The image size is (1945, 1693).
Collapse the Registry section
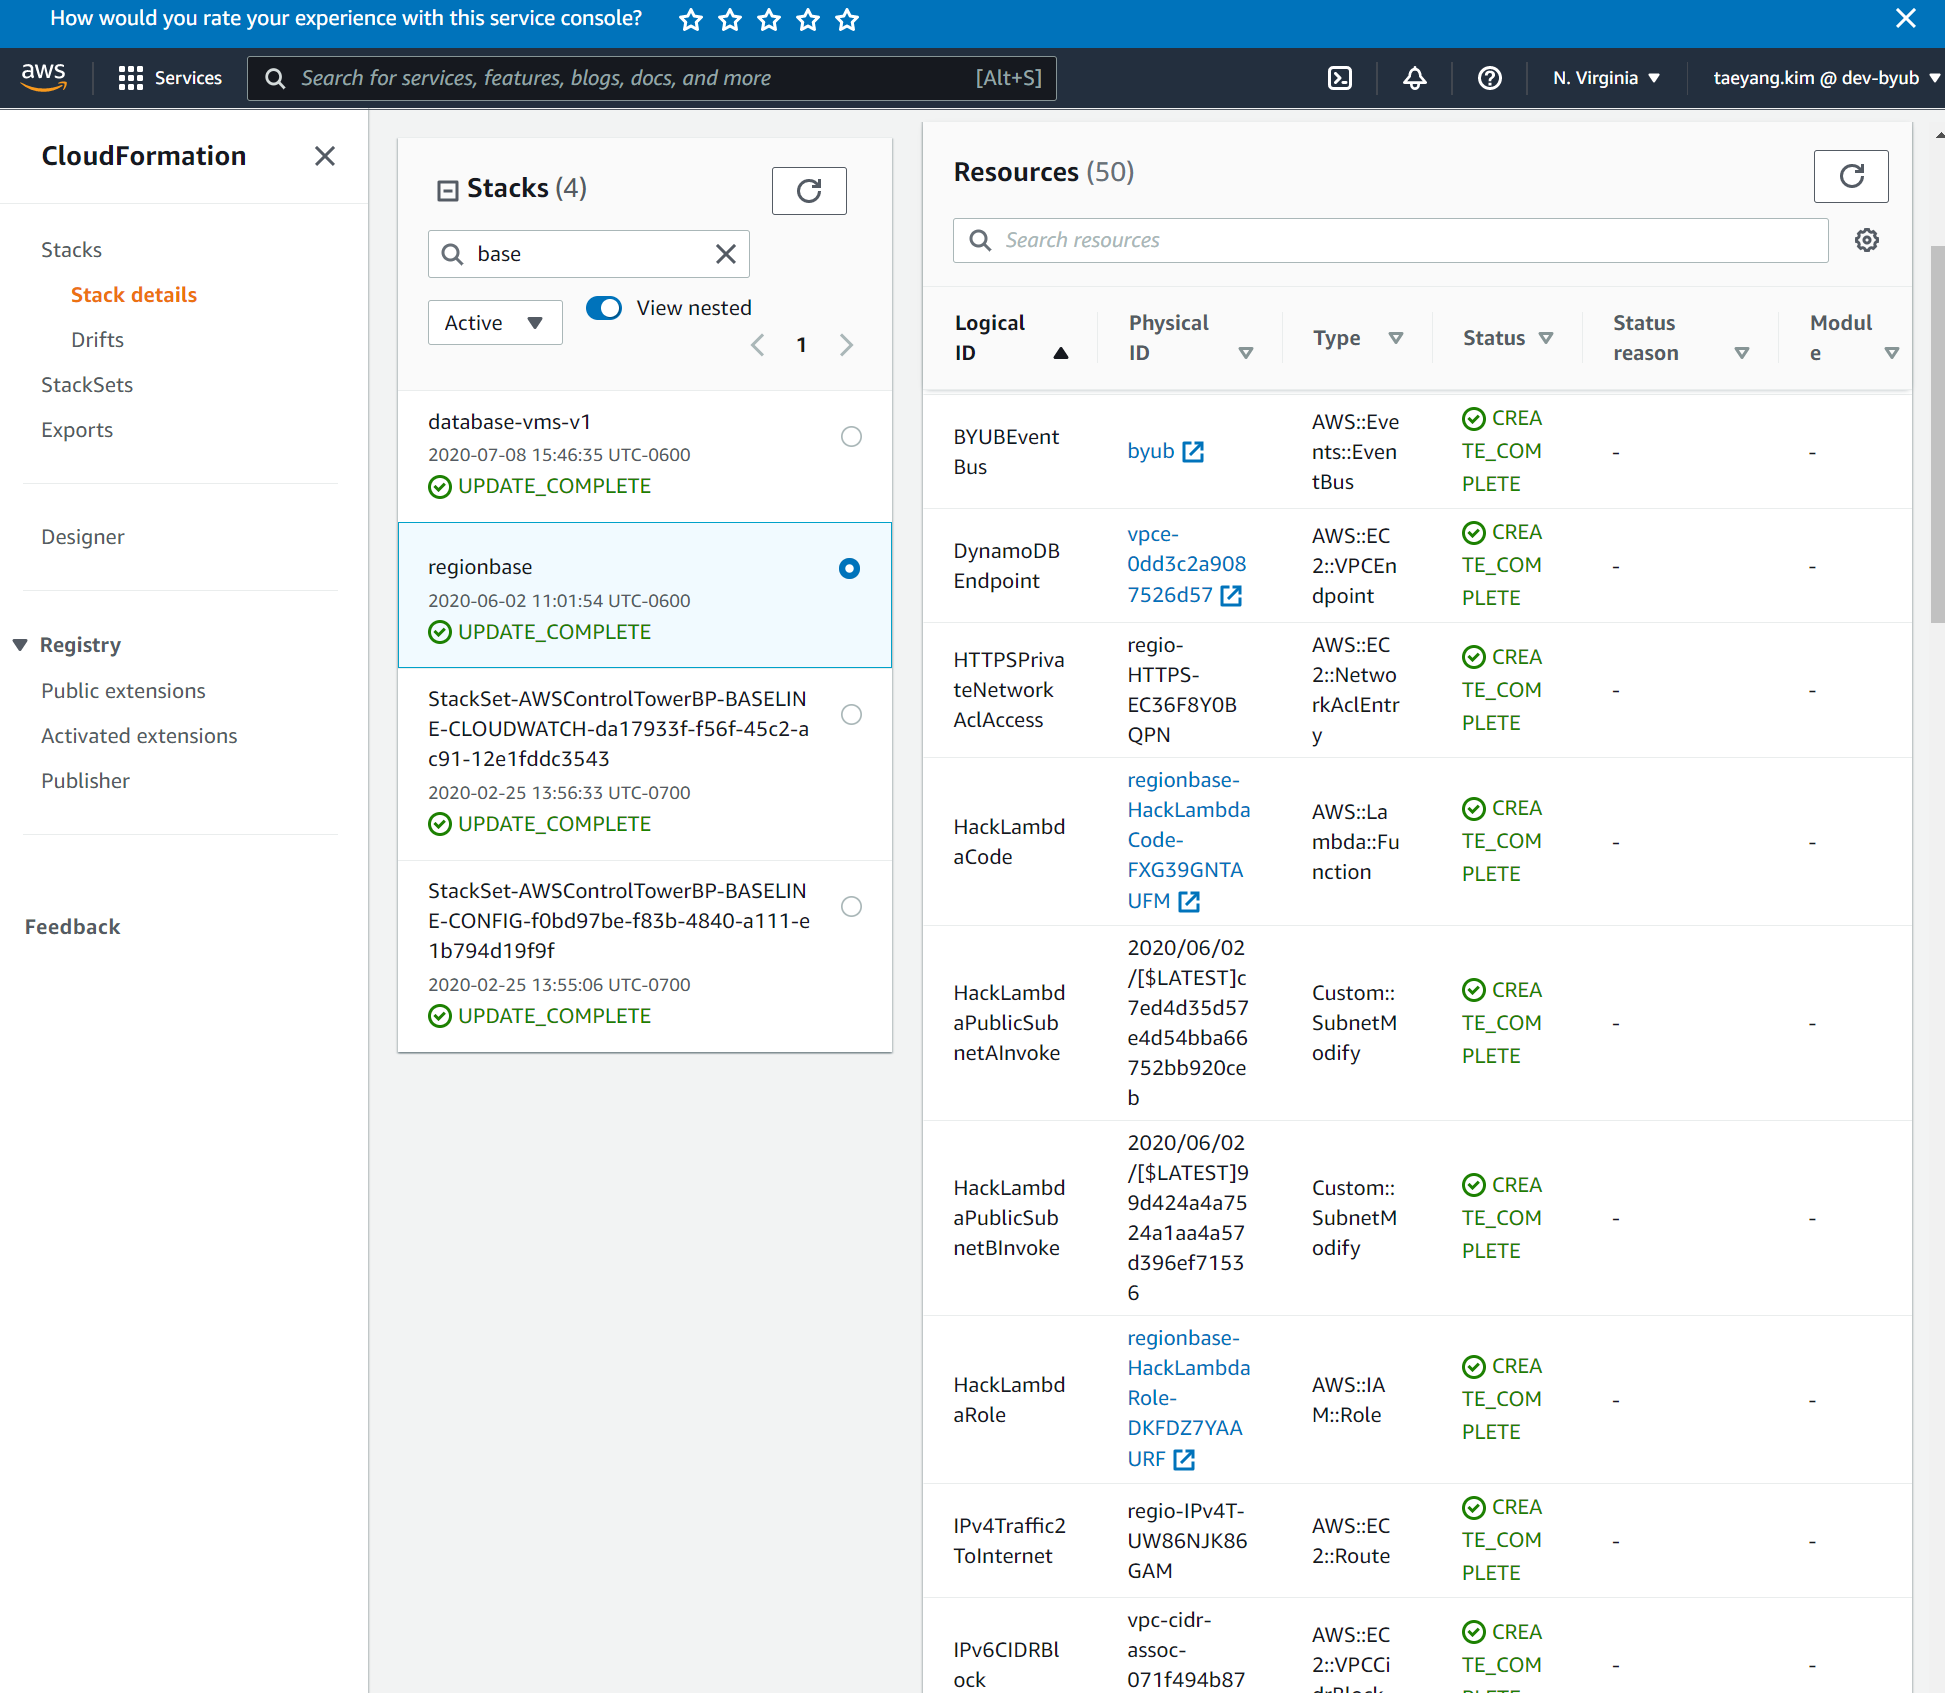(20, 645)
